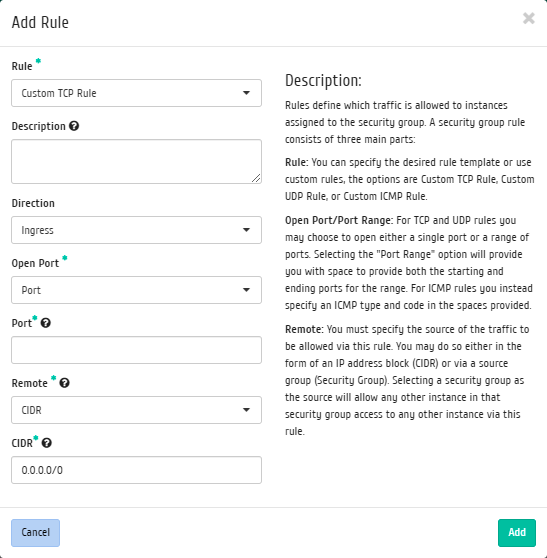This screenshot has height=558, width=547.
Task: Click the Remote field label
Action: click(x=30, y=383)
